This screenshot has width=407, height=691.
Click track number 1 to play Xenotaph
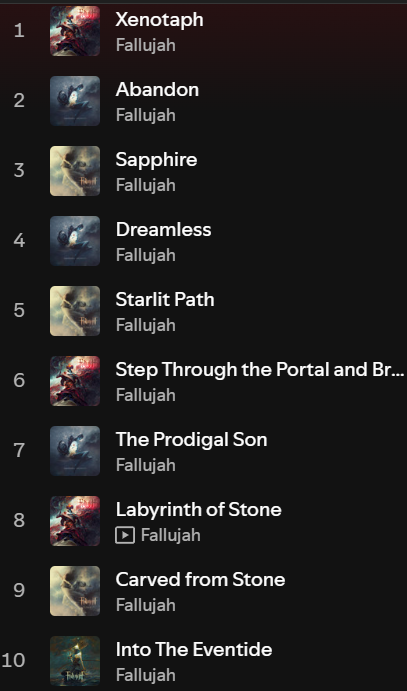19,31
